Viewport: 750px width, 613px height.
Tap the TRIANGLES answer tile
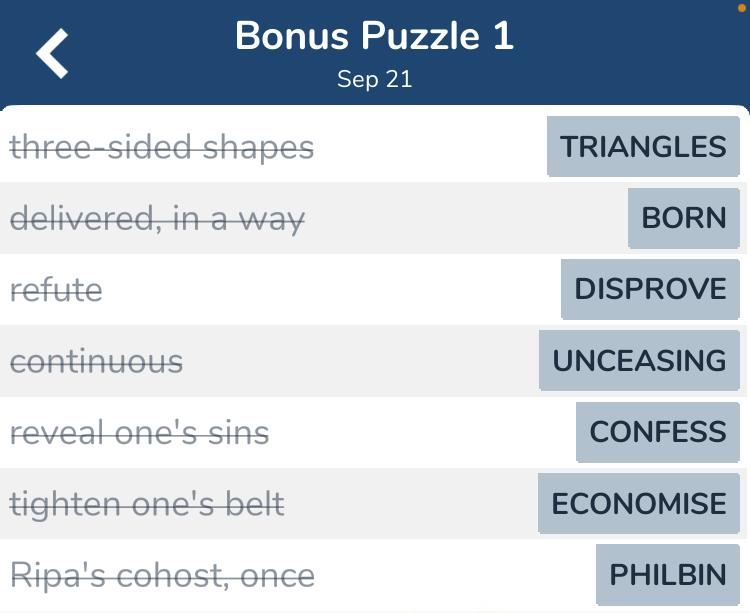coord(643,147)
